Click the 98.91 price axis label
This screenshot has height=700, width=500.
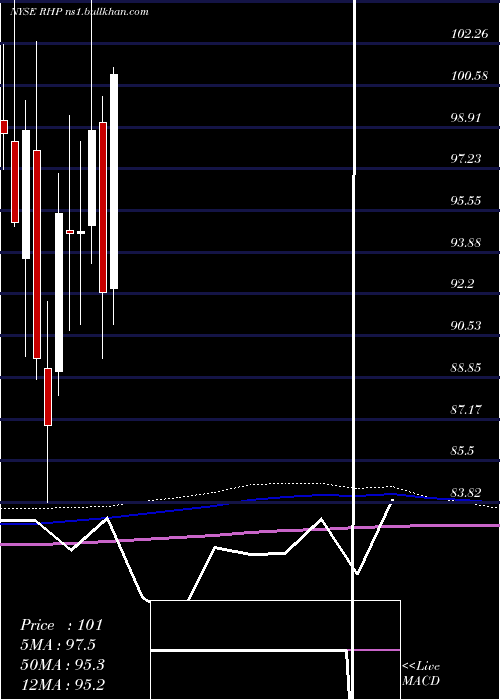click(x=466, y=117)
